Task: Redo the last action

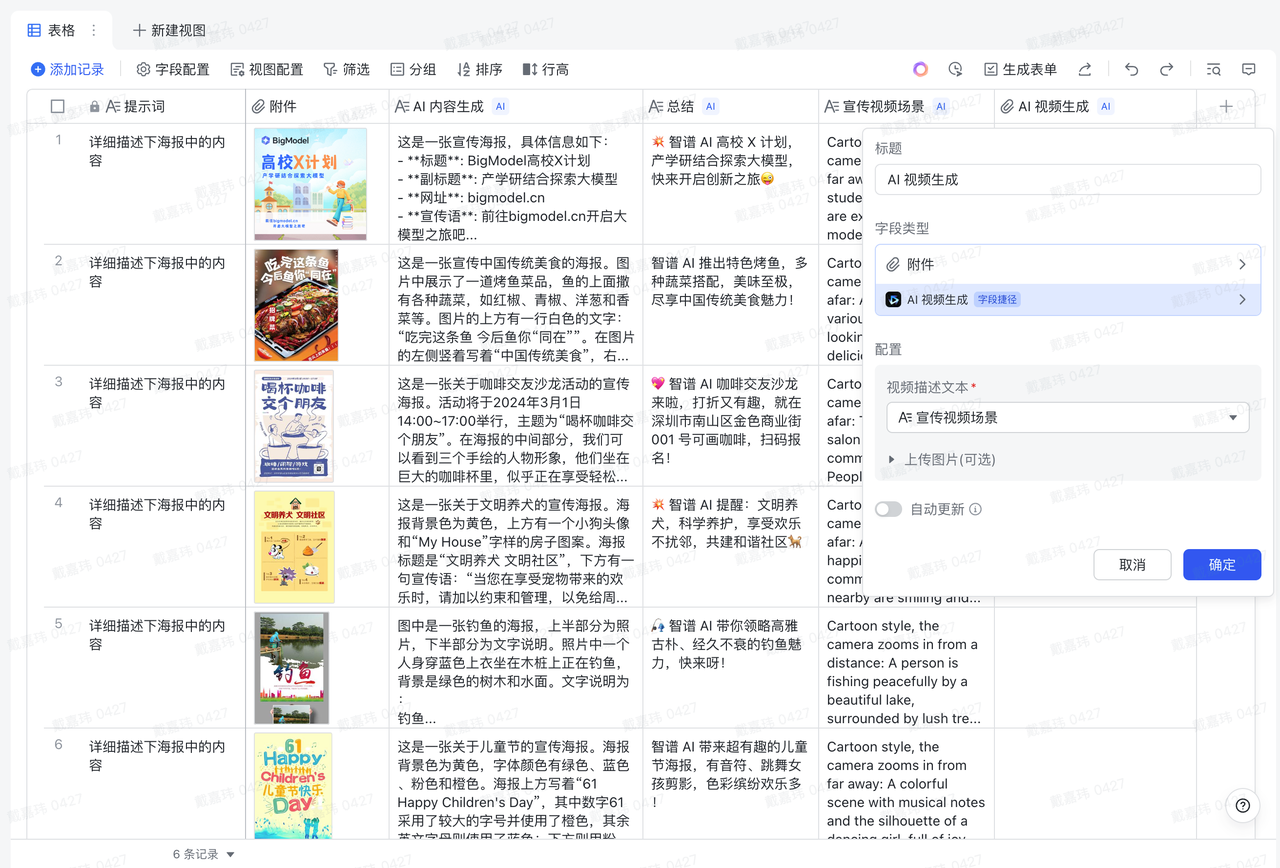Action: coord(1166,69)
